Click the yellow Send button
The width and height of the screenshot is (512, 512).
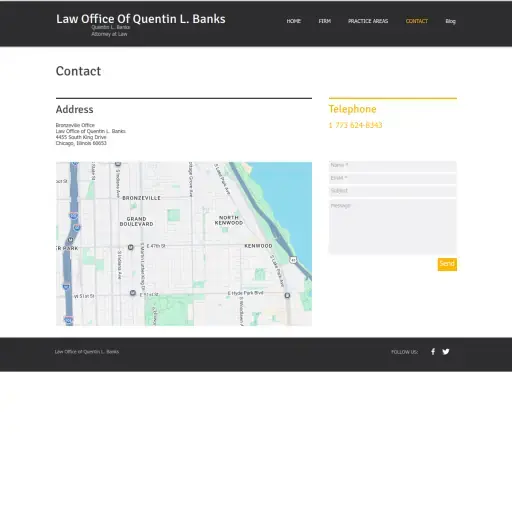point(447,264)
